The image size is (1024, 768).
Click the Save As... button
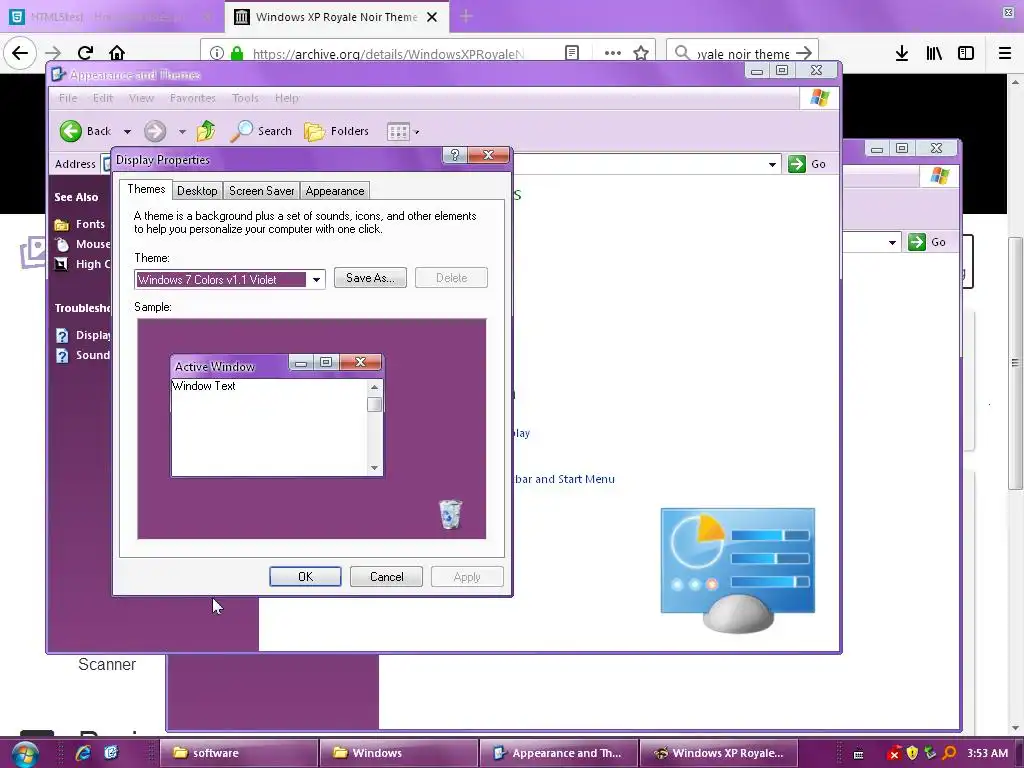coord(370,278)
